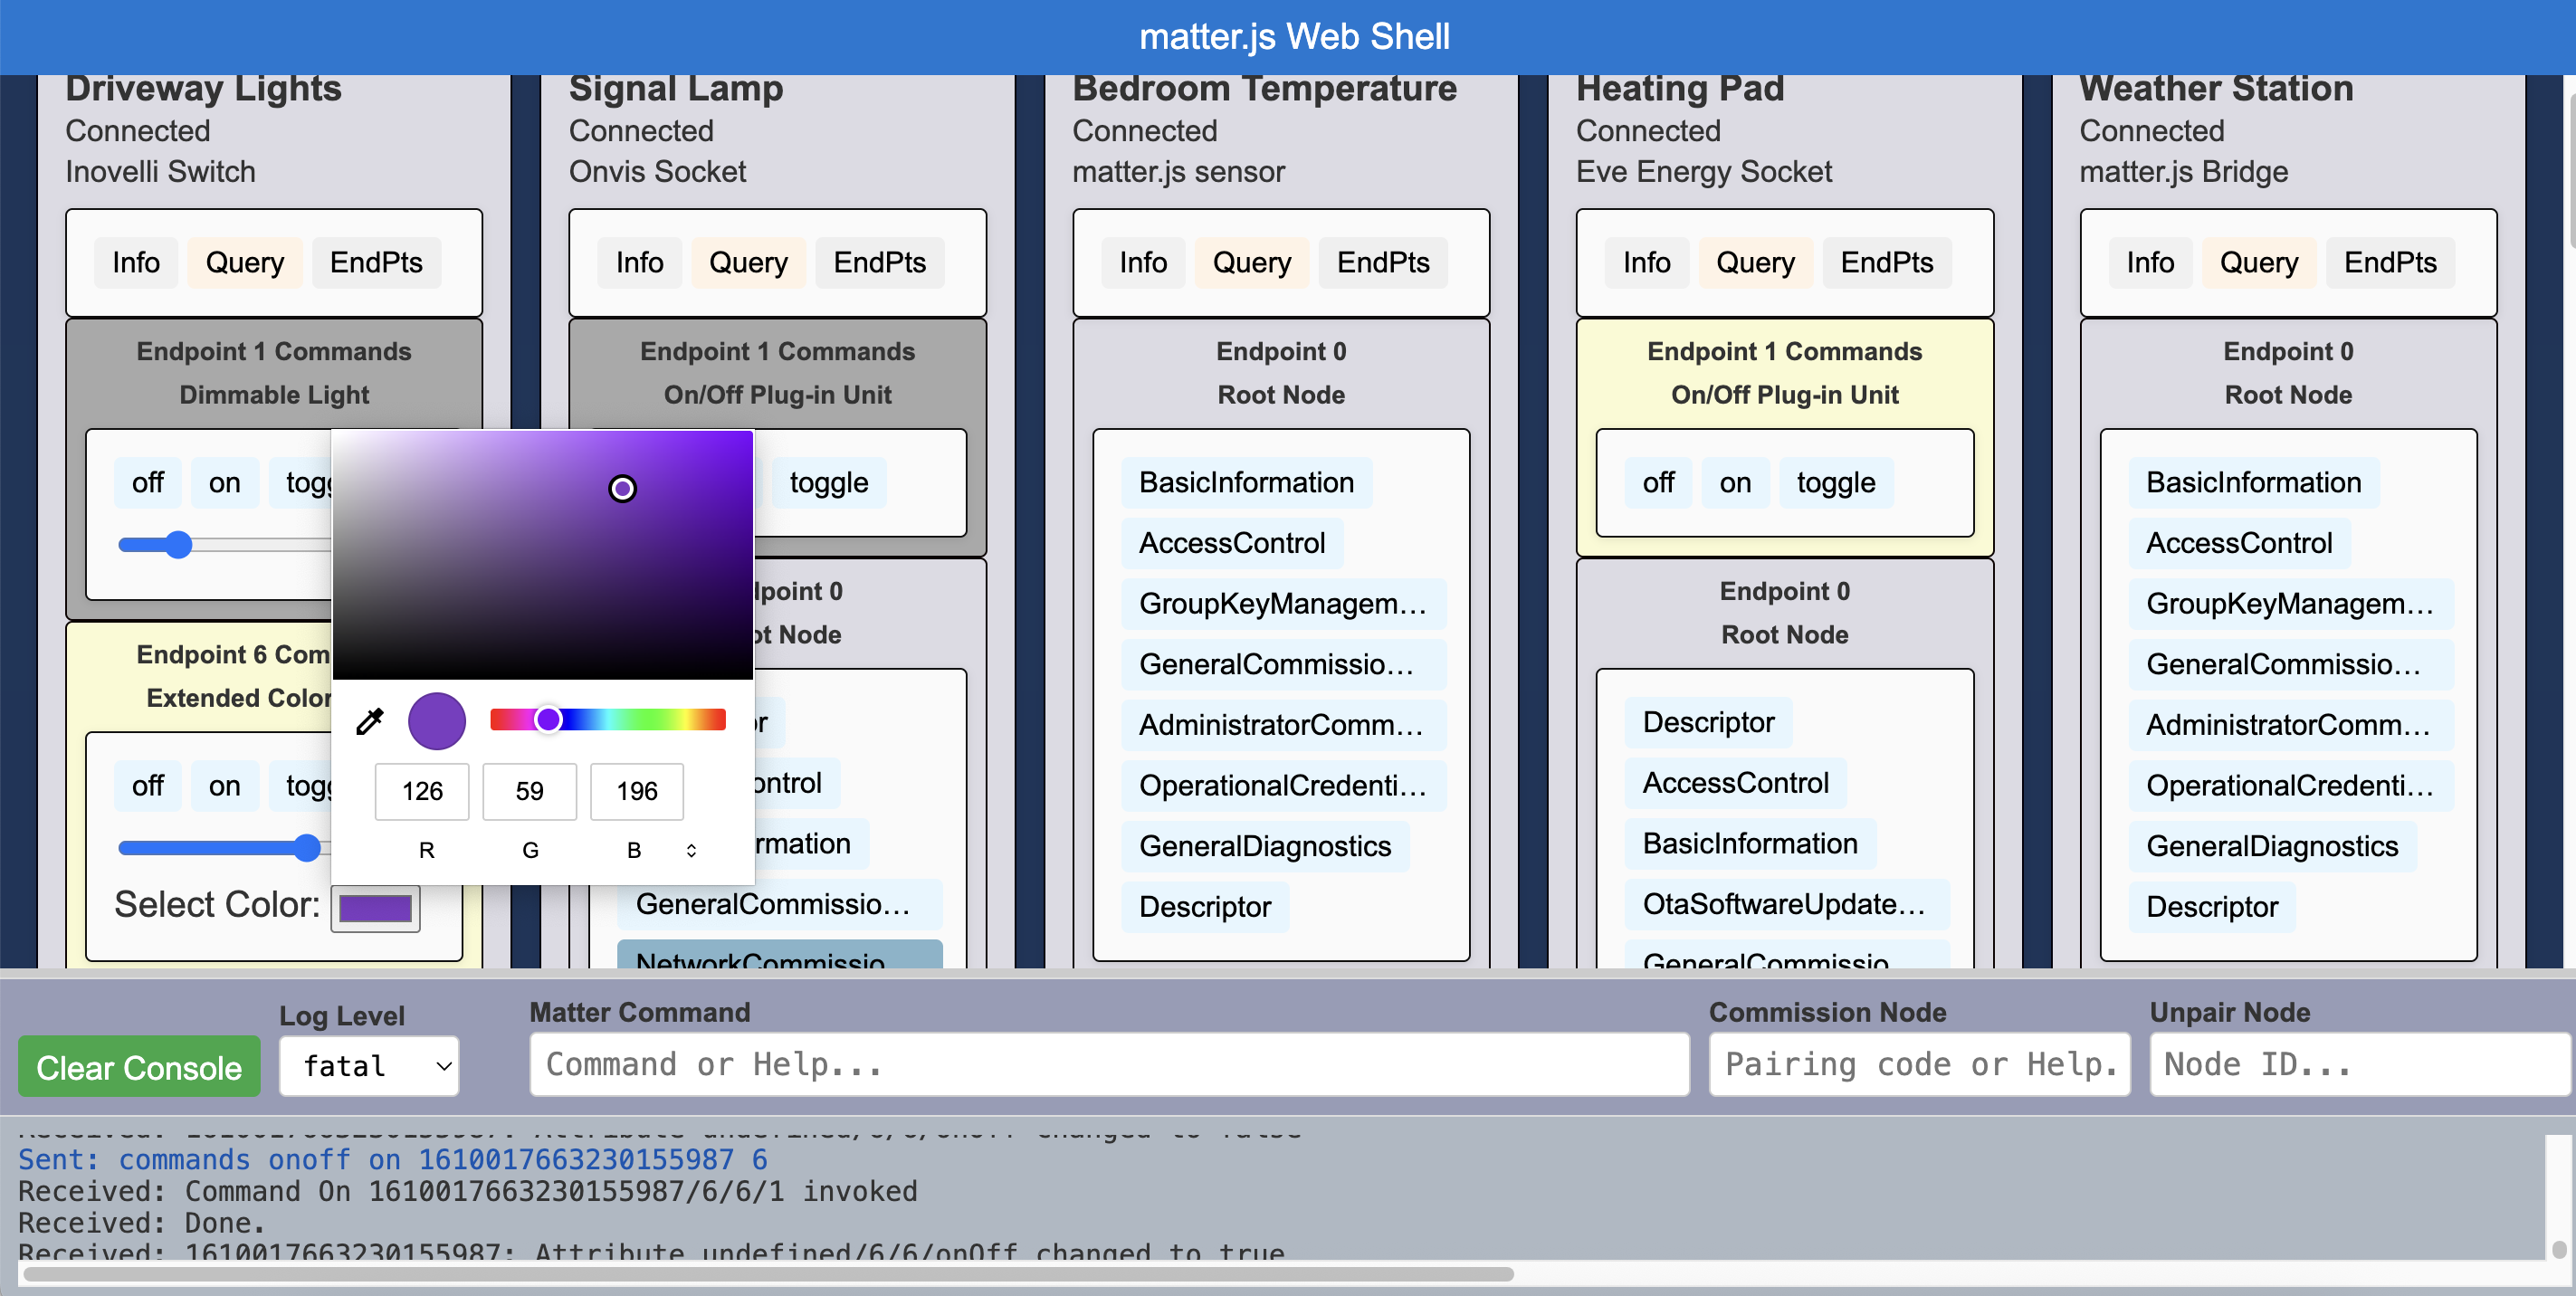
Task: Open GeneralDiagnostics in Weather Station
Action: click(x=2271, y=847)
